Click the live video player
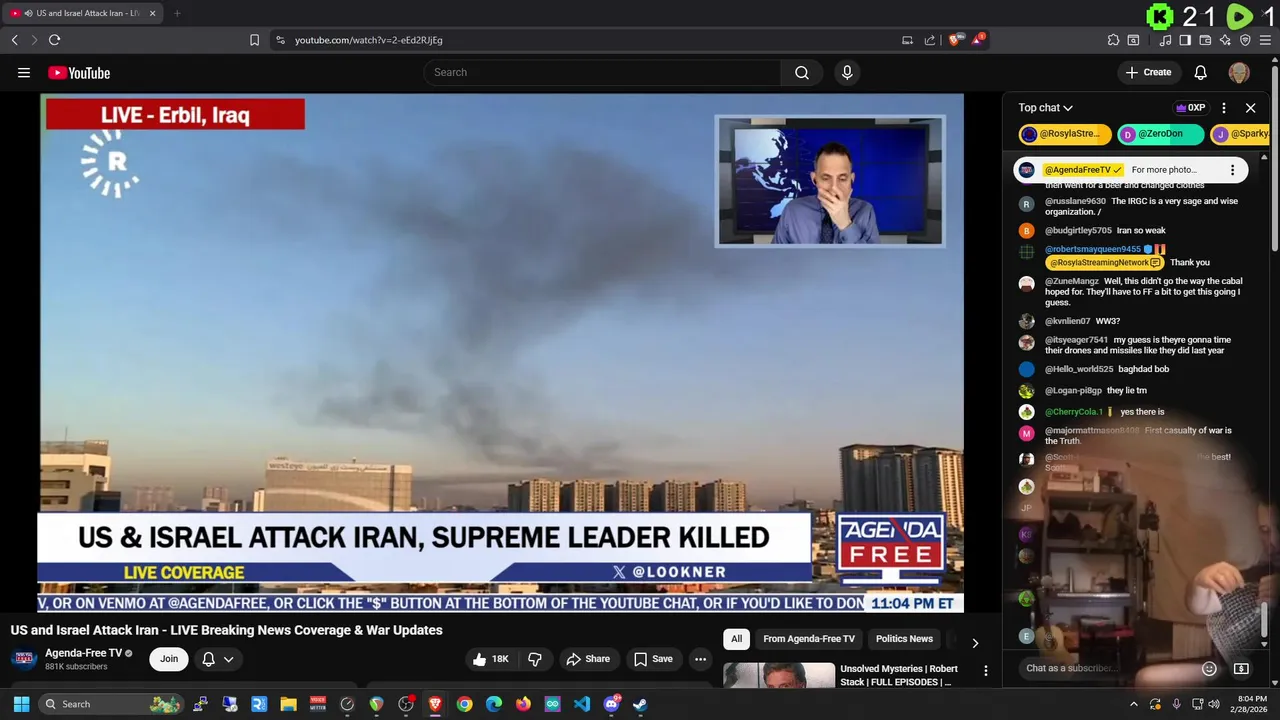 tap(501, 352)
